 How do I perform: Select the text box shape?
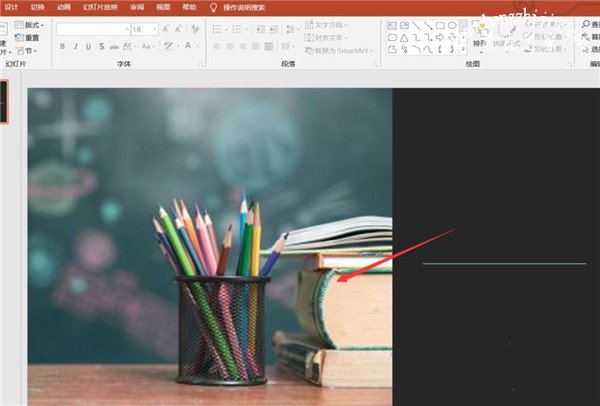(x=392, y=26)
